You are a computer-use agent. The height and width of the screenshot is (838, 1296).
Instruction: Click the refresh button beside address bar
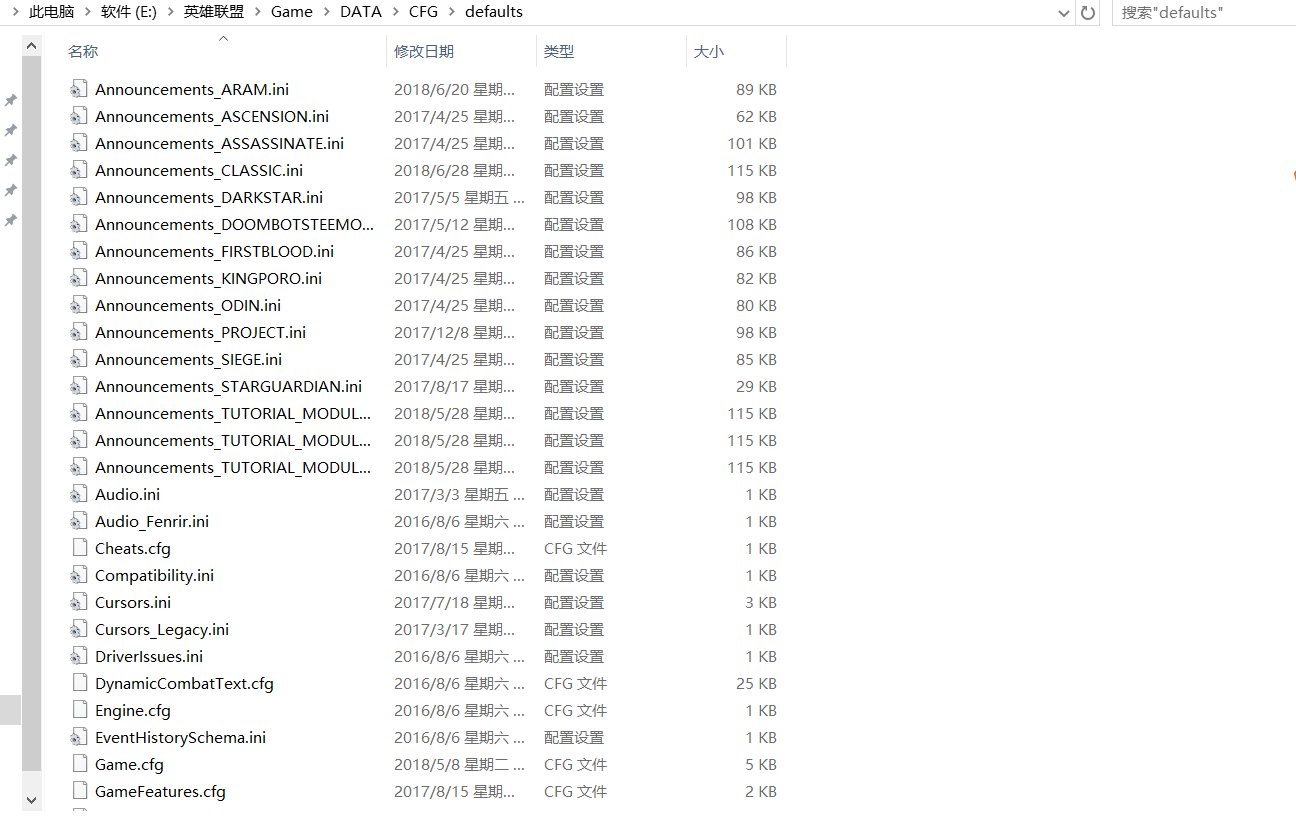pyautogui.click(x=1088, y=13)
